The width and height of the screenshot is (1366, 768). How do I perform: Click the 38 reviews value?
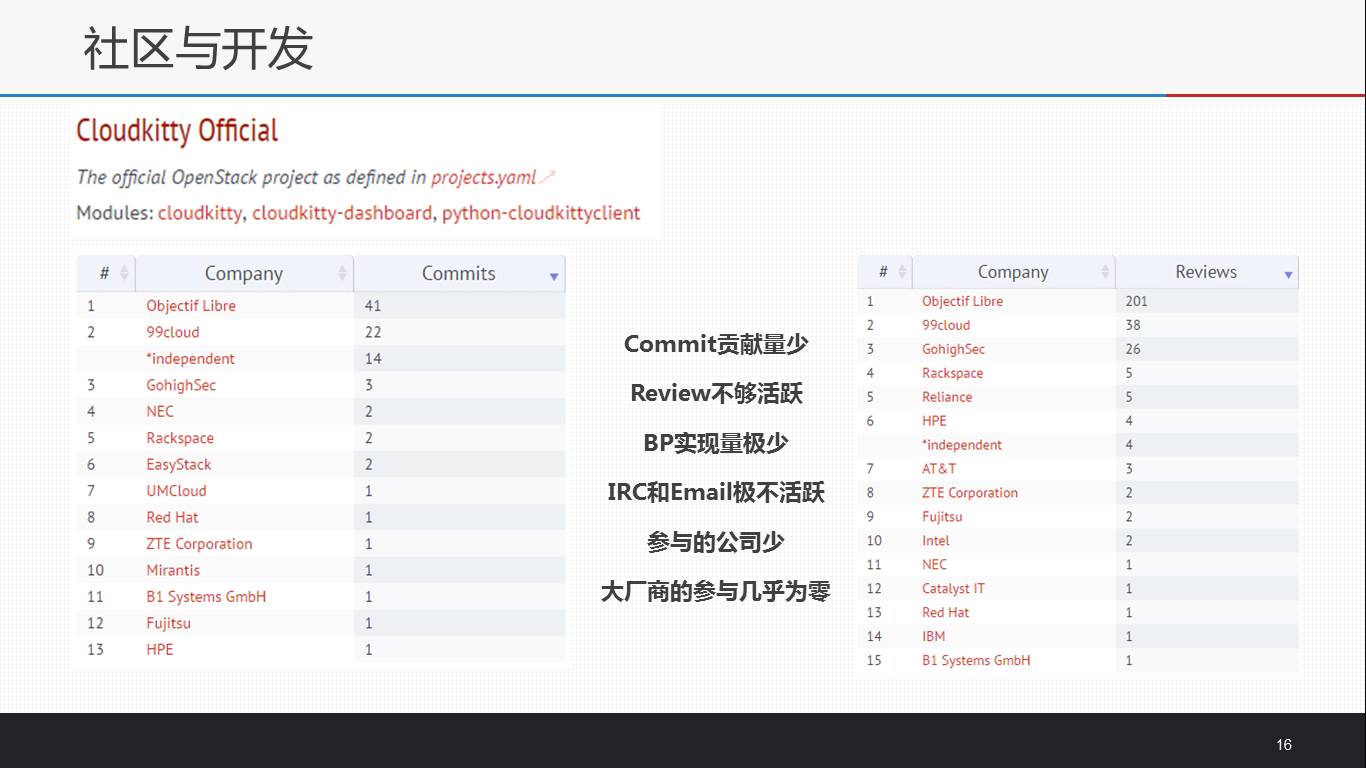pyautogui.click(x=1132, y=325)
